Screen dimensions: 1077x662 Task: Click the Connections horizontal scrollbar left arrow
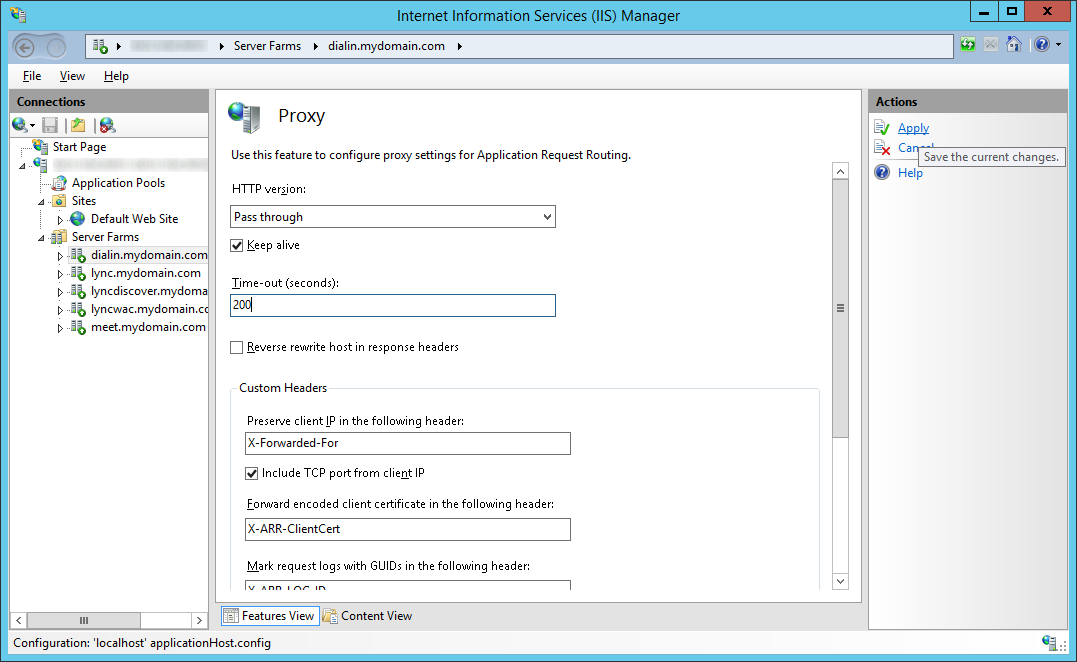click(x=19, y=620)
